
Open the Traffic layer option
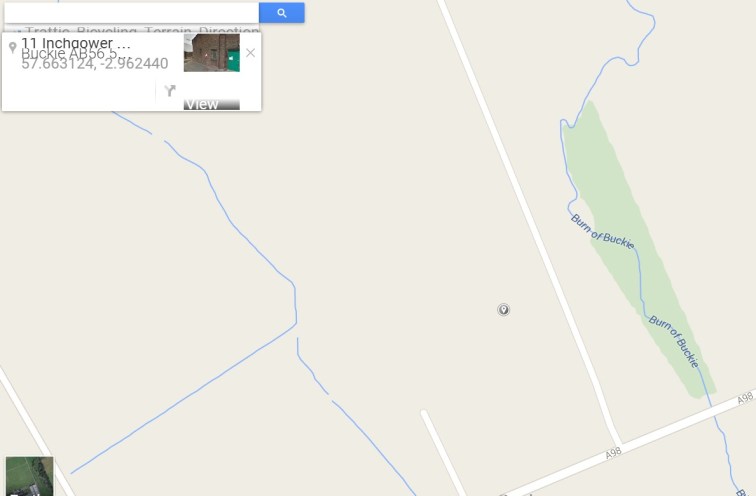(x=46, y=30)
